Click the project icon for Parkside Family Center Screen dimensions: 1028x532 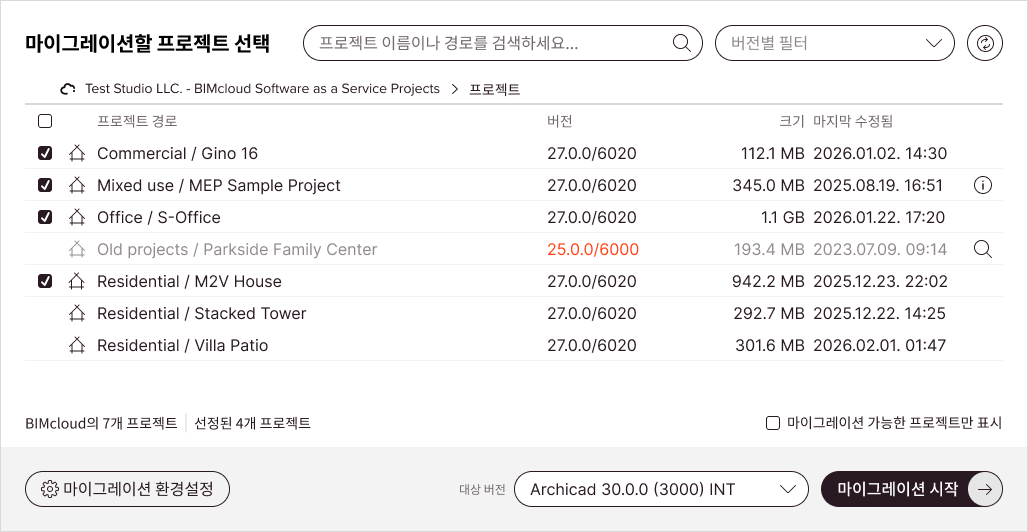point(77,249)
